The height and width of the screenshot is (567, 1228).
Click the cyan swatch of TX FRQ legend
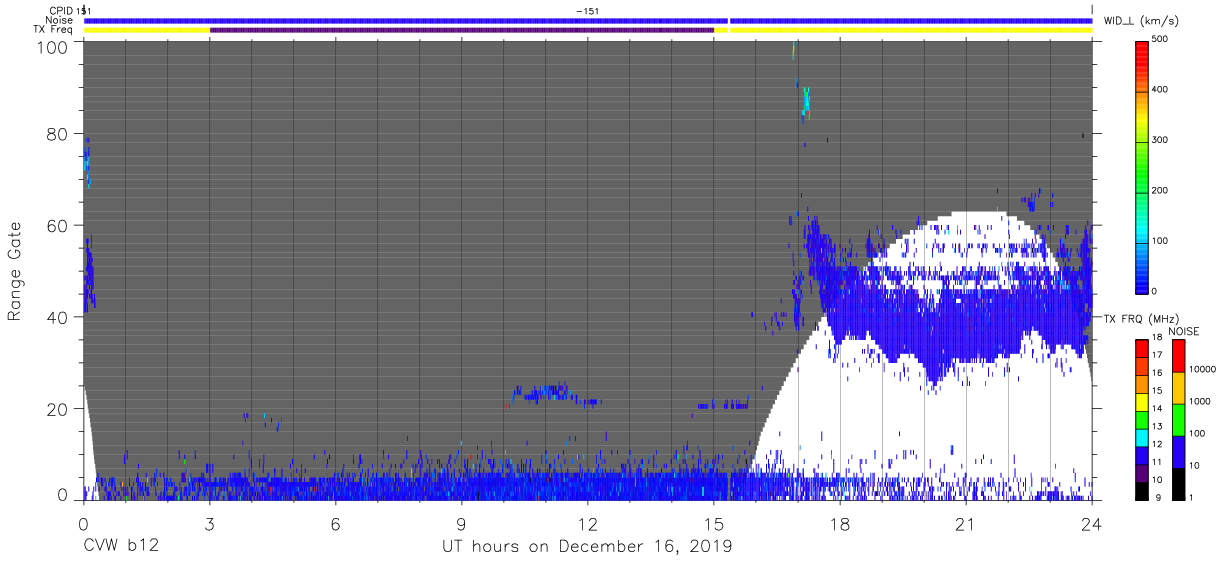point(1142,437)
